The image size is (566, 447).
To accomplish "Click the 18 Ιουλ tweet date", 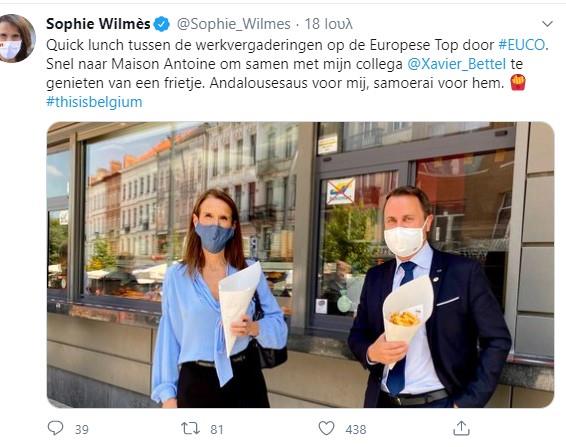I will point(328,24).
